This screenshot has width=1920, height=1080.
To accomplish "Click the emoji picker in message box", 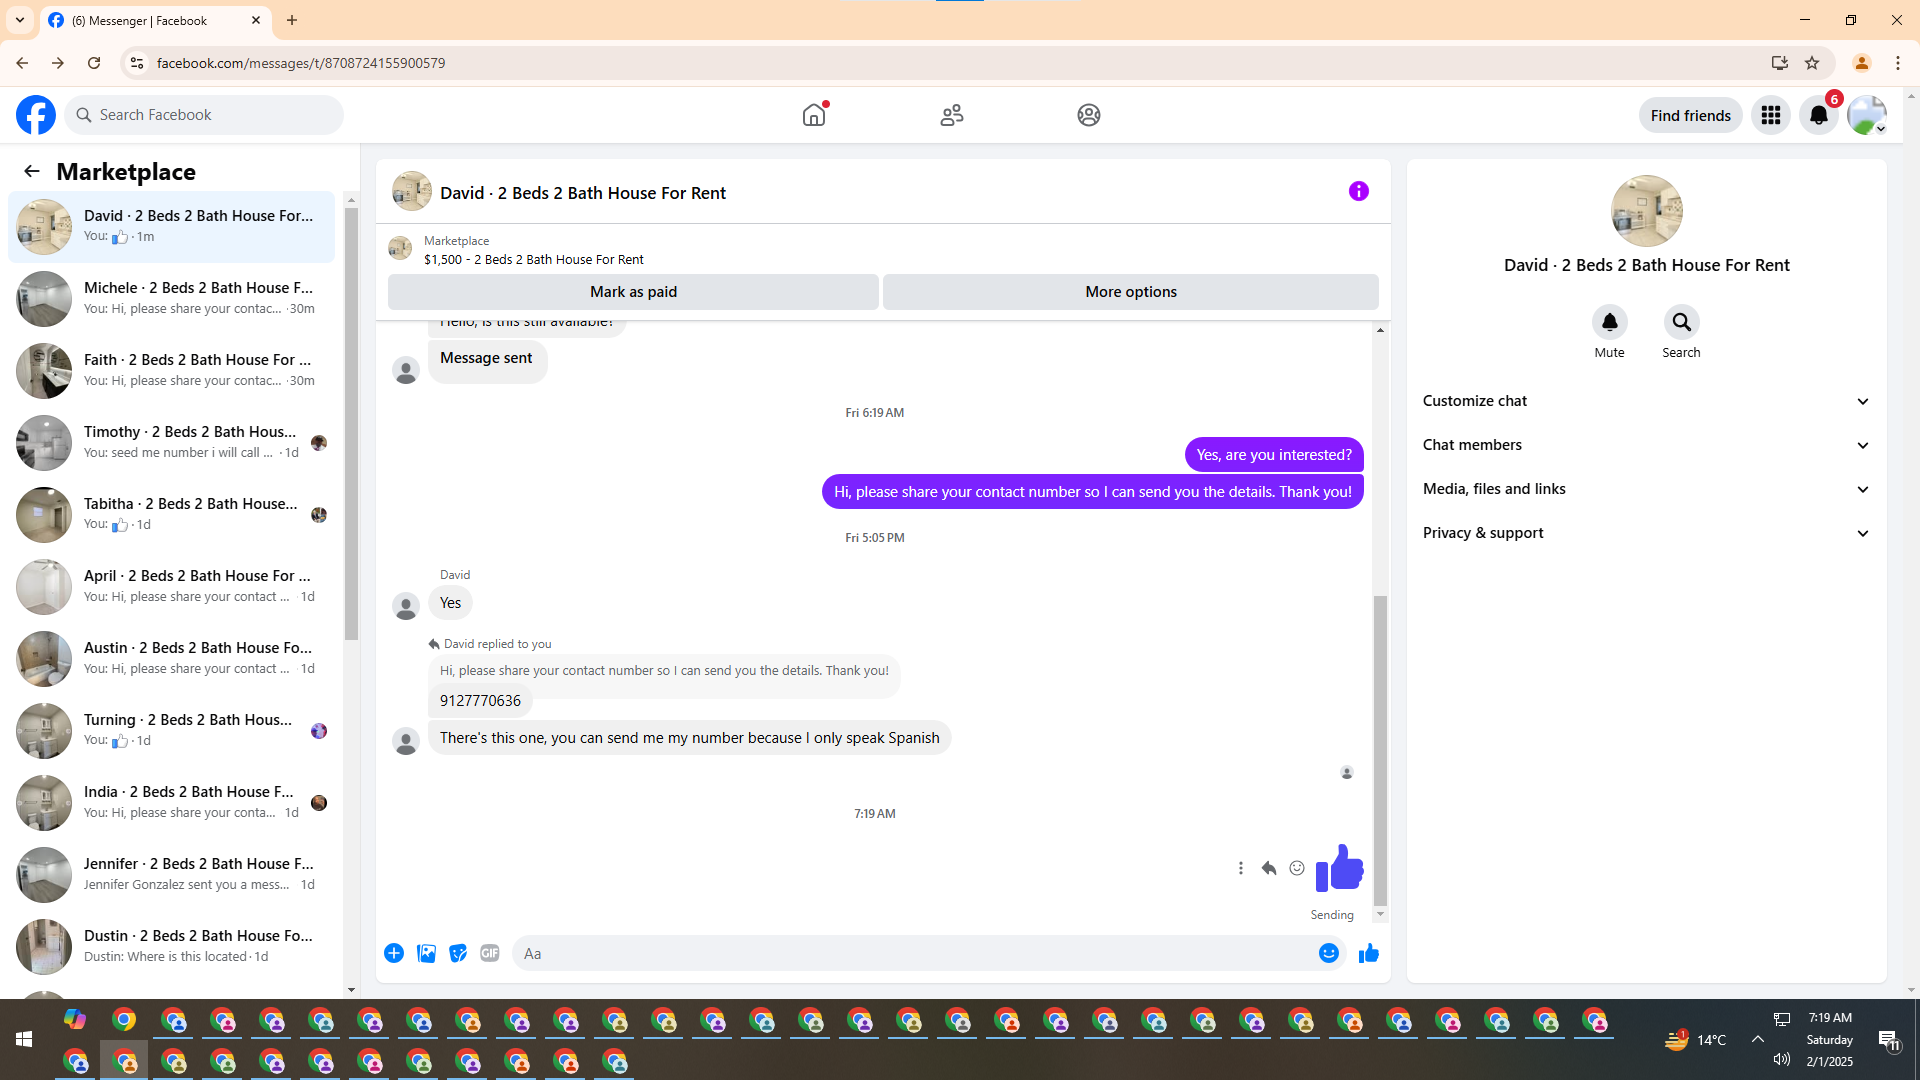I will pos(1328,953).
